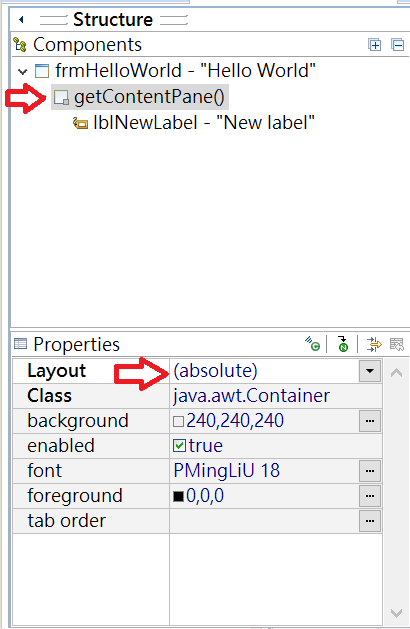Screen dimensions: 410x629
Task: Click the background 240,240,240 color swatch
Action: coord(179,421)
